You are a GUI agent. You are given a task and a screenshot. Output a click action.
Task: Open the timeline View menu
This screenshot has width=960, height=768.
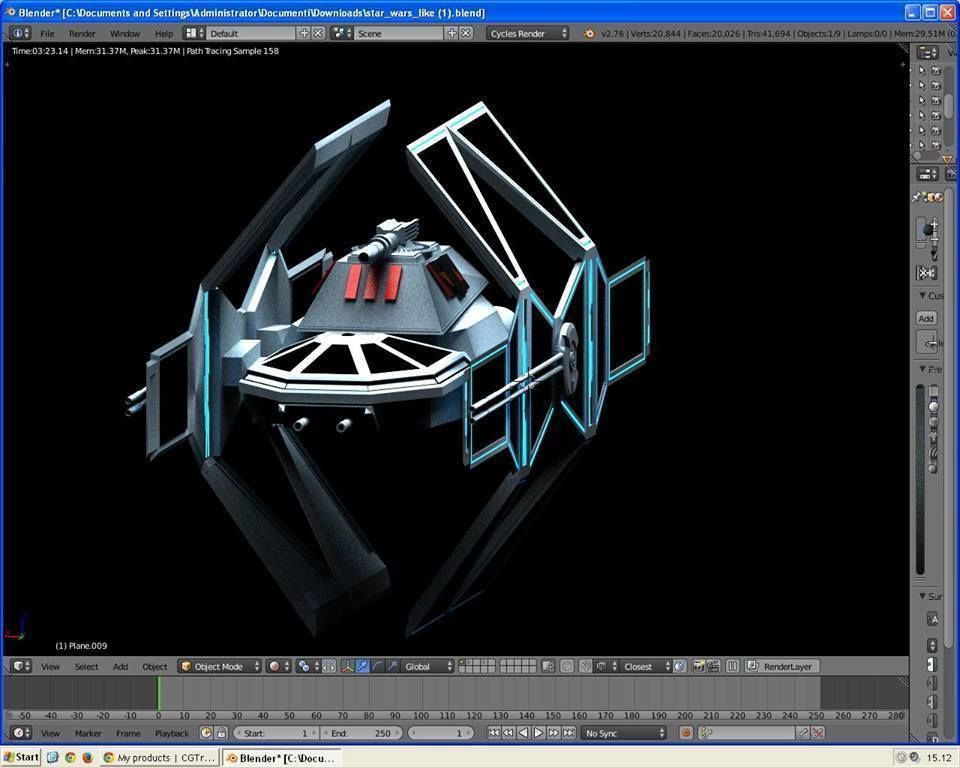click(50, 733)
